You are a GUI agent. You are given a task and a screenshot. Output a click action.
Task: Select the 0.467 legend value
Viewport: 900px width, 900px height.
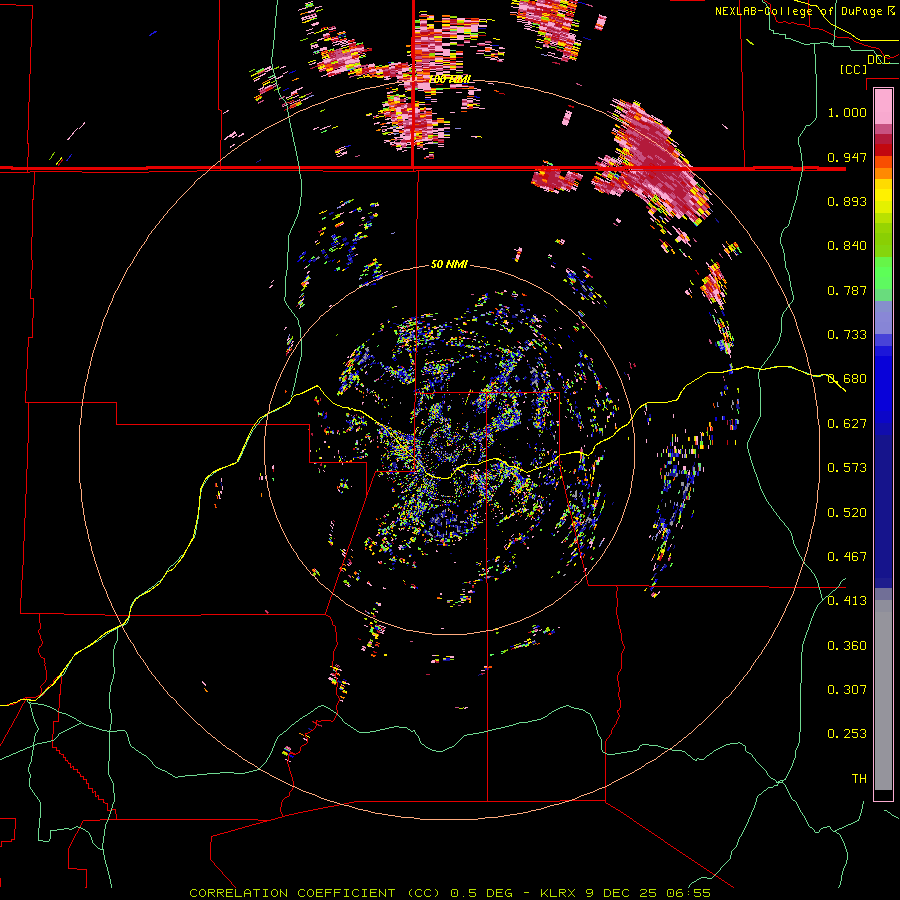847,557
